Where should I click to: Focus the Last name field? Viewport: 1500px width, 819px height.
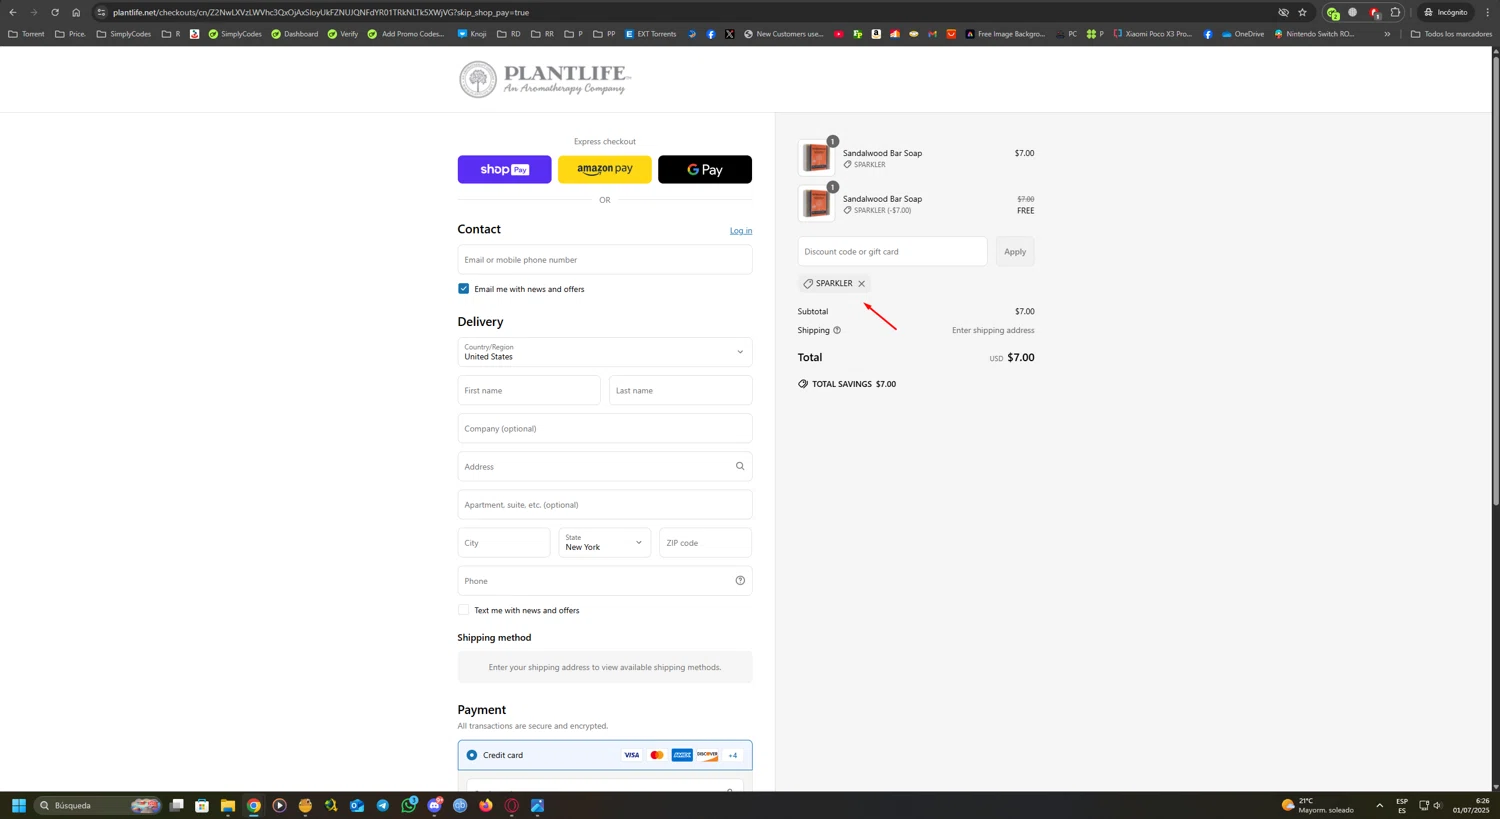[x=681, y=391]
